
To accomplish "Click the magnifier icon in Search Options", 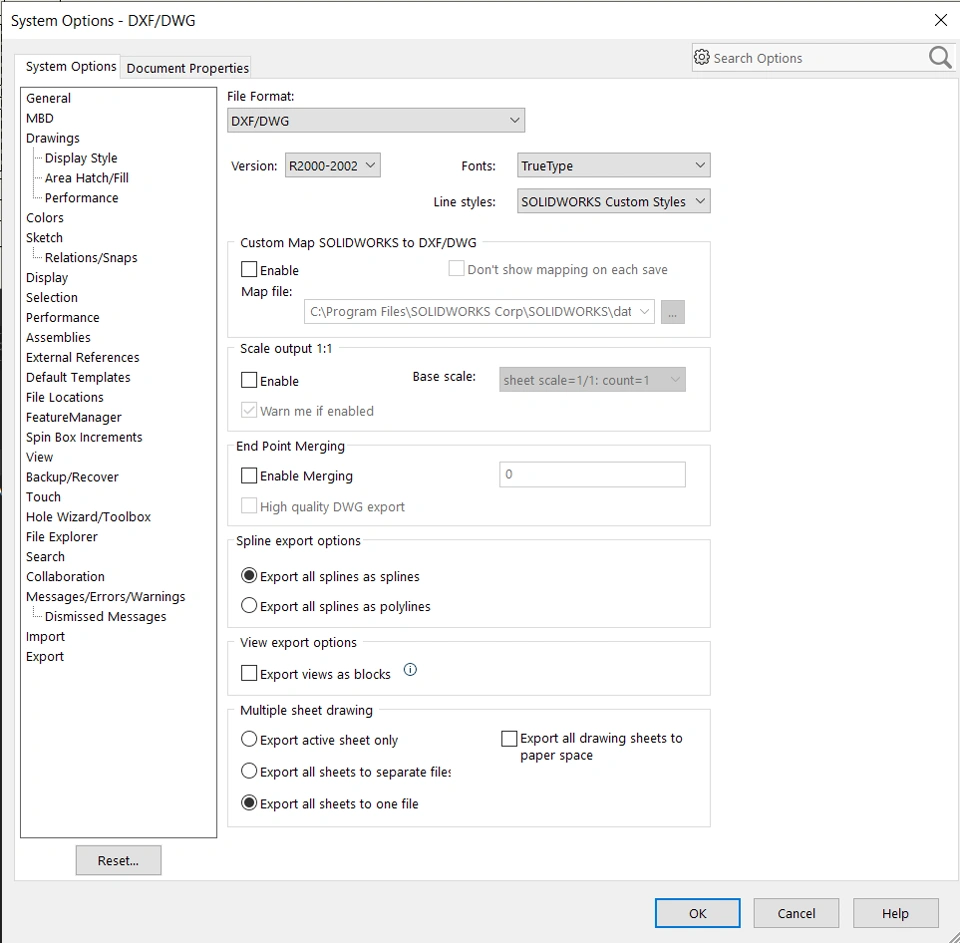I will (x=940, y=58).
